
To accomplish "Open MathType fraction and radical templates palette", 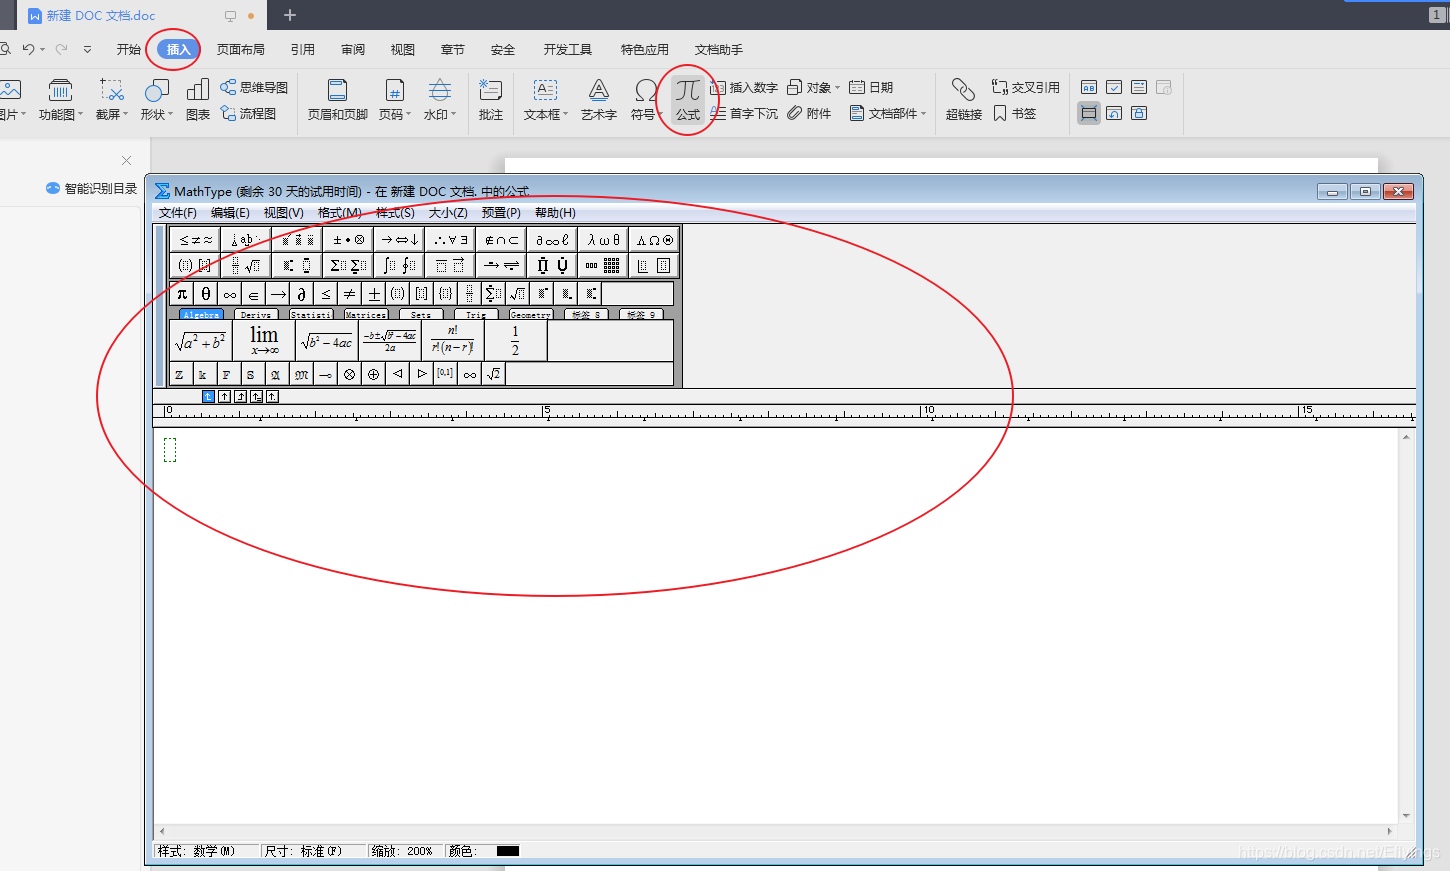I will tap(246, 265).
